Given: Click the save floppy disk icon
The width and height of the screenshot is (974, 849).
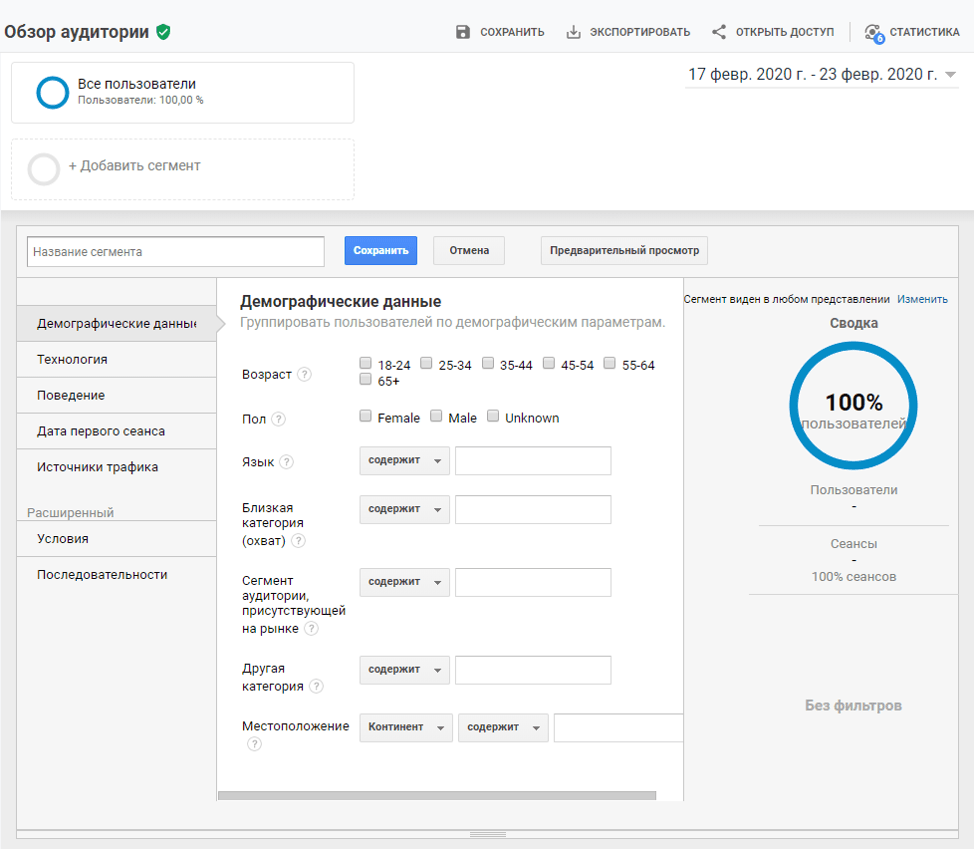Looking at the screenshot, I should coord(463,32).
